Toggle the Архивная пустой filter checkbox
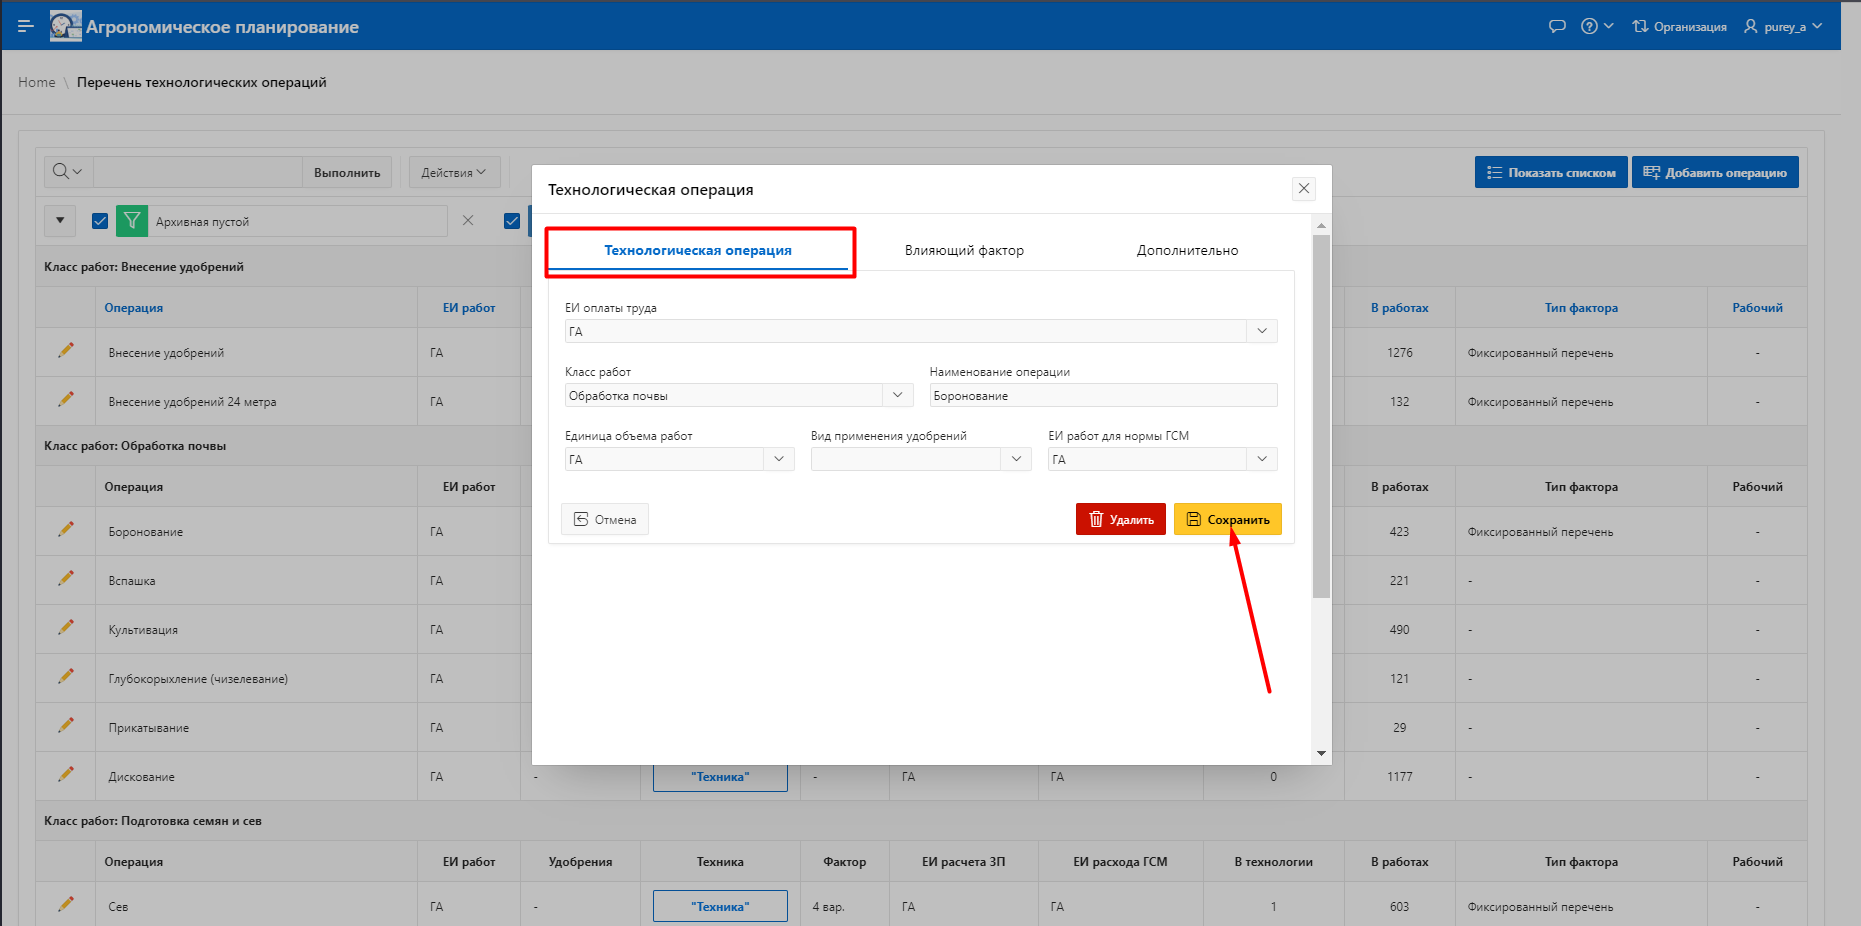The height and width of the screenshot is (926, 1861). coord(100,221)
